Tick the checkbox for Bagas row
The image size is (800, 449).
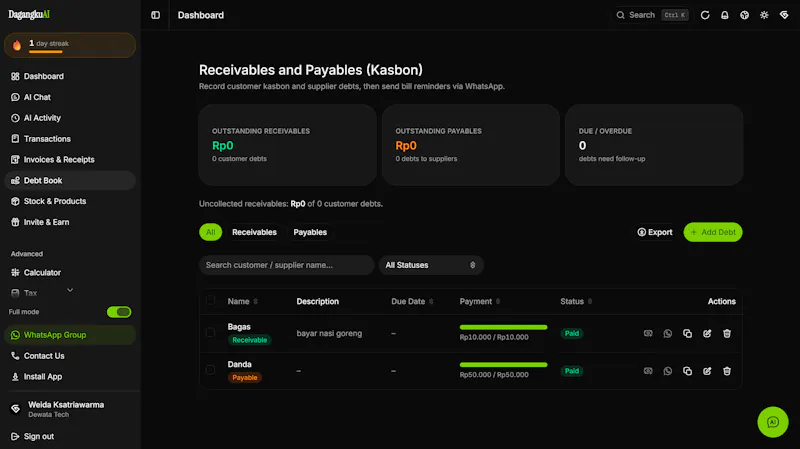[x=210, y=333]
